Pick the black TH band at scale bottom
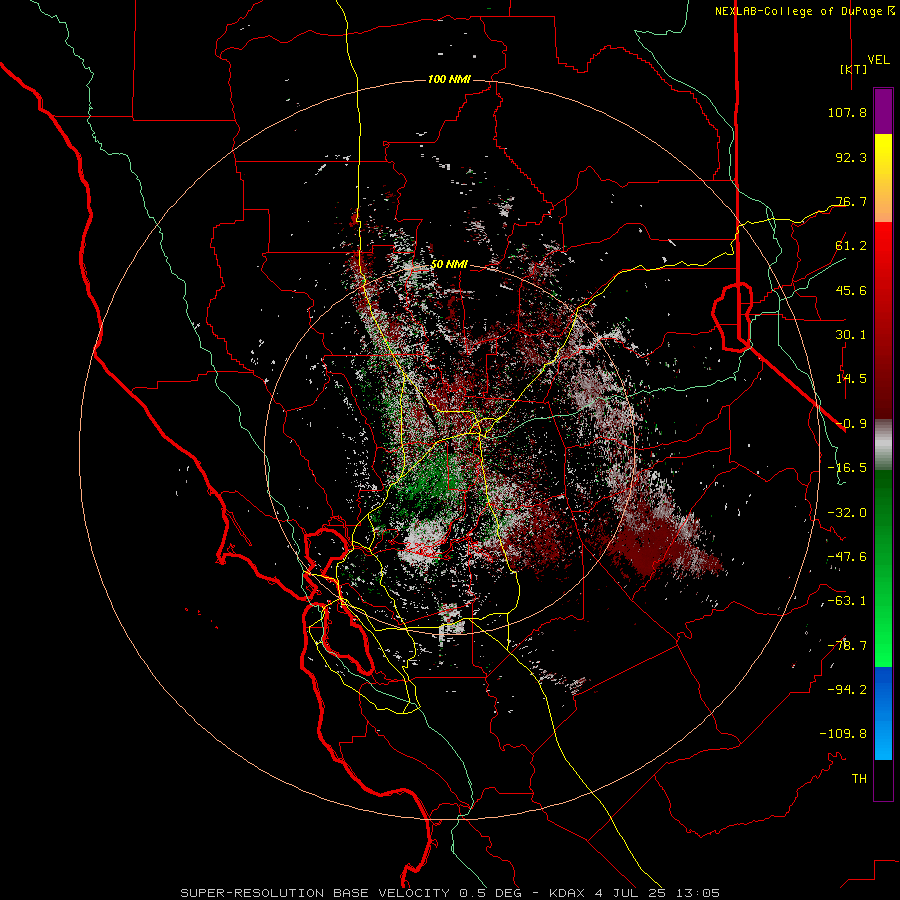Image resolution: width=900 pixels, height=900 pixels. [x=883, y=779]
